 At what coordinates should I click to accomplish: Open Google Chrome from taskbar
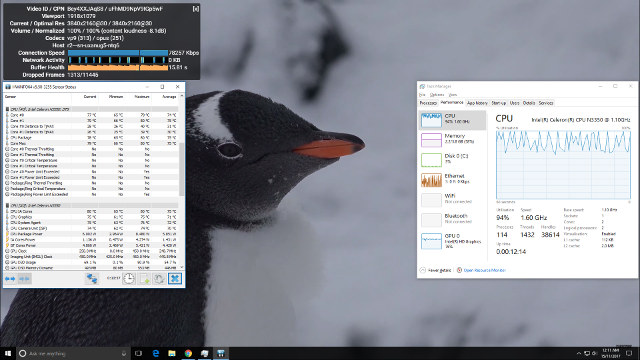point(188,353)
